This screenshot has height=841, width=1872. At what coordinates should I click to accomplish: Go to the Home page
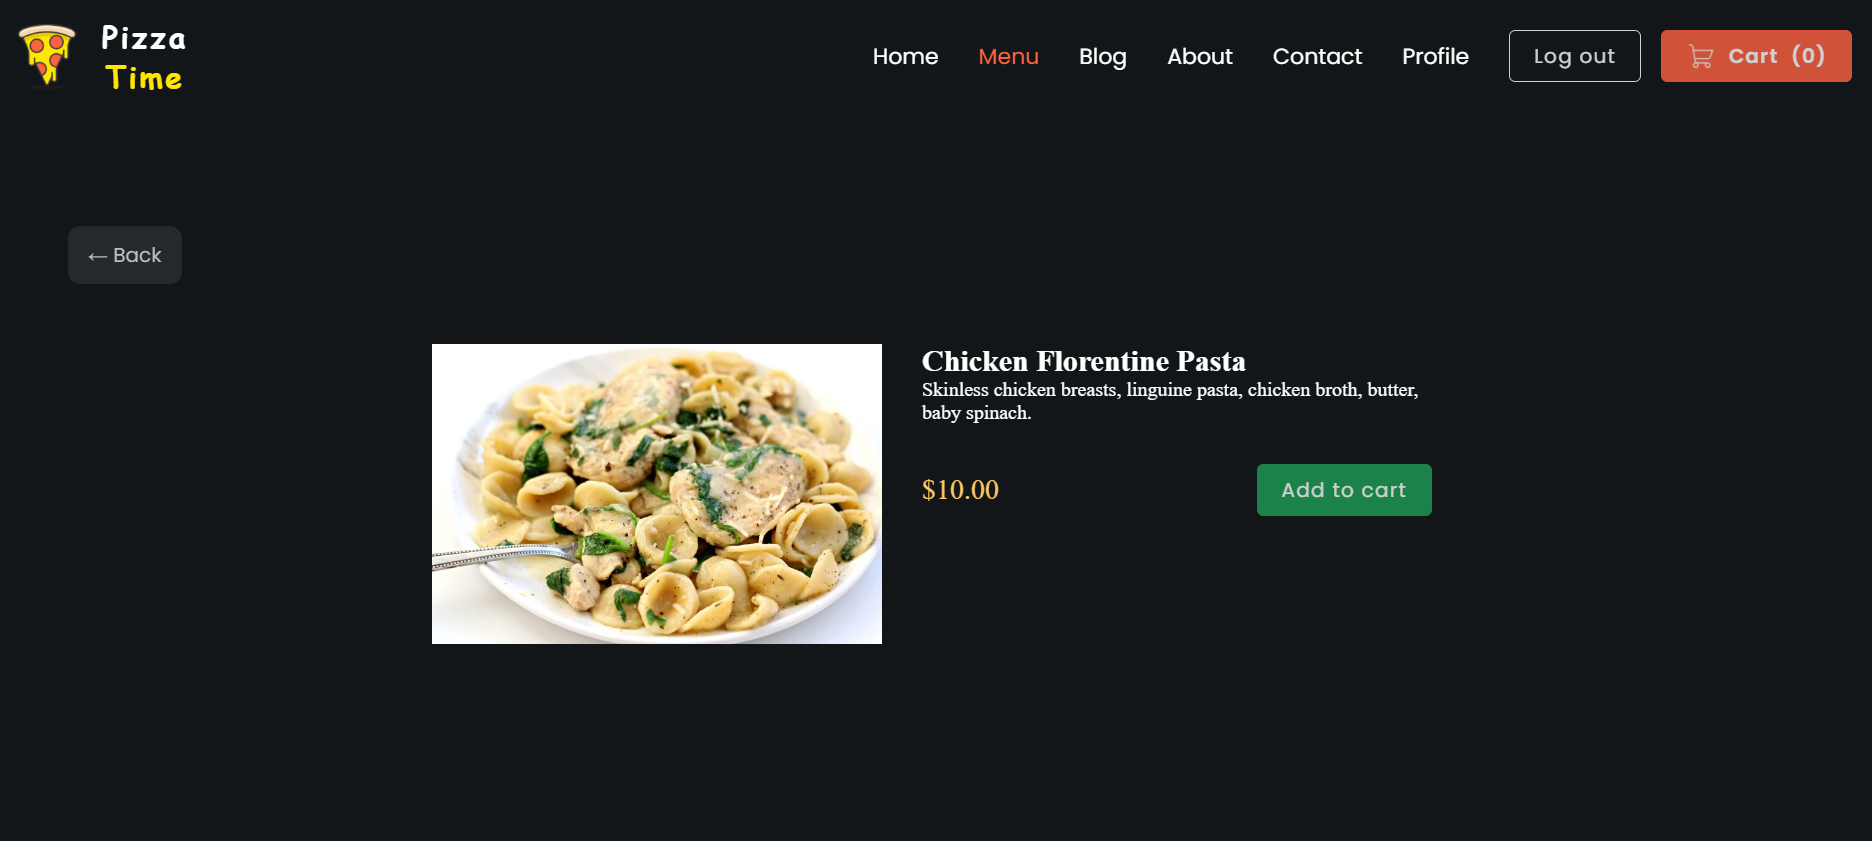pos(905,56)
